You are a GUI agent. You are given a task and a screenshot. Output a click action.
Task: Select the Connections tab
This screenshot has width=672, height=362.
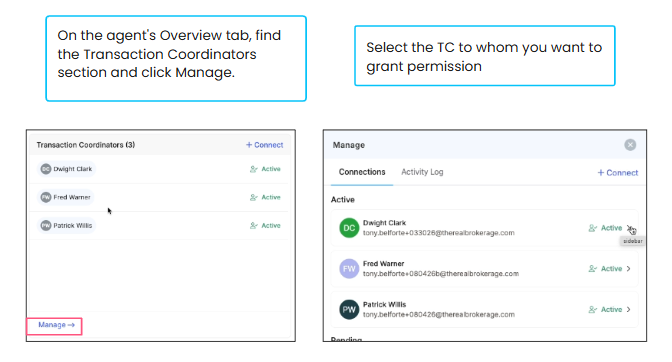[x=362, y=172]
